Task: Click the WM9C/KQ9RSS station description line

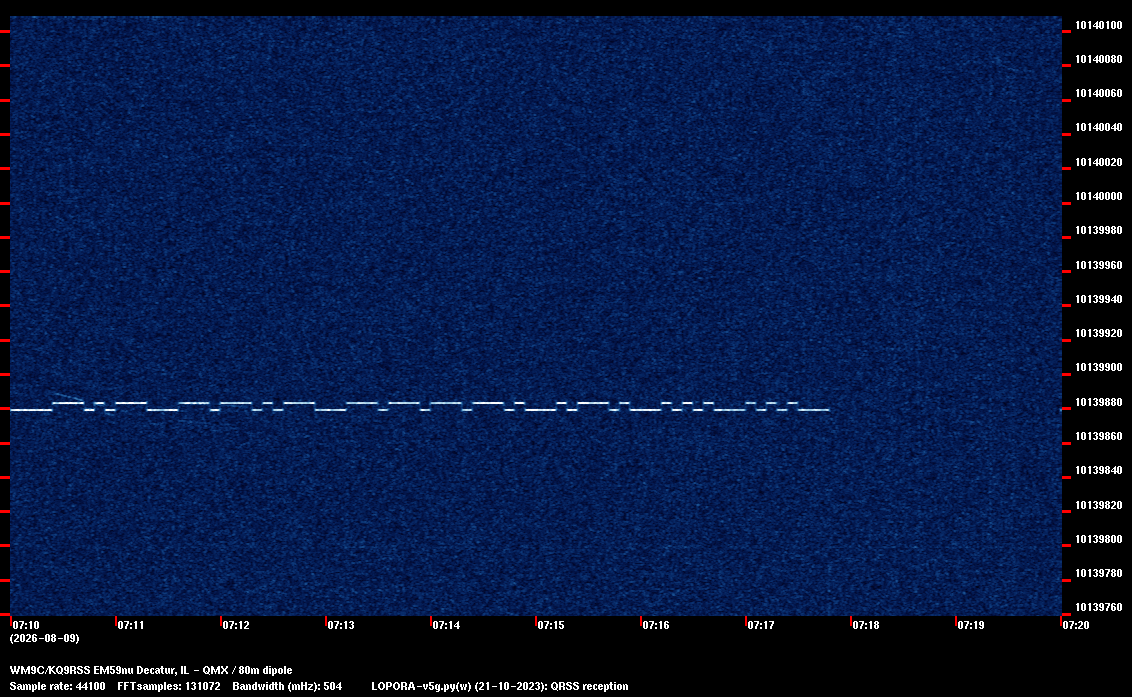Action: [x=151, y=670]
